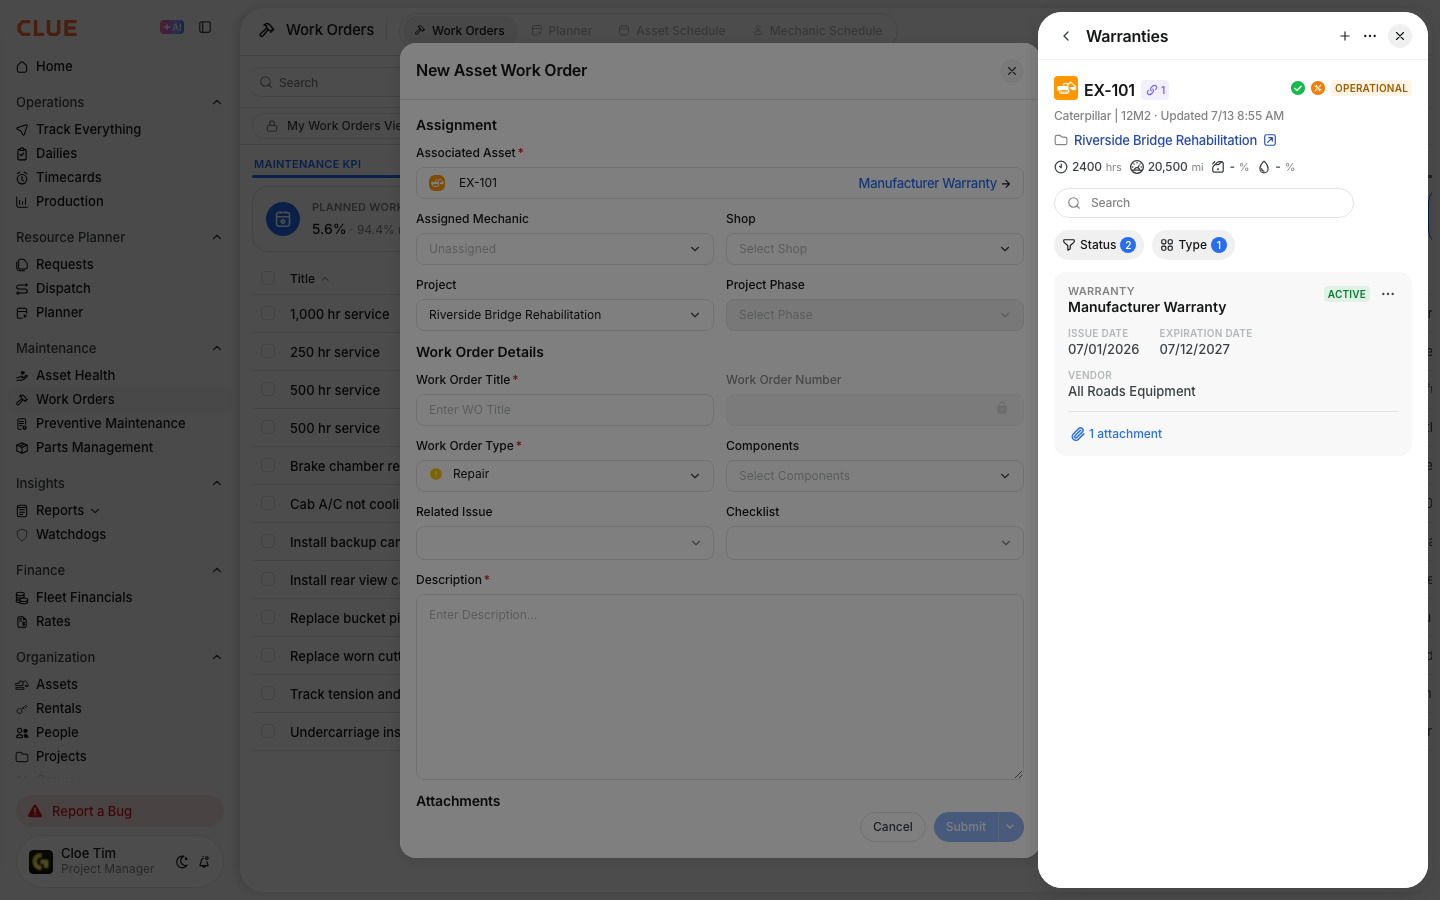Expand Submit button arrow options

point(1010,827)
